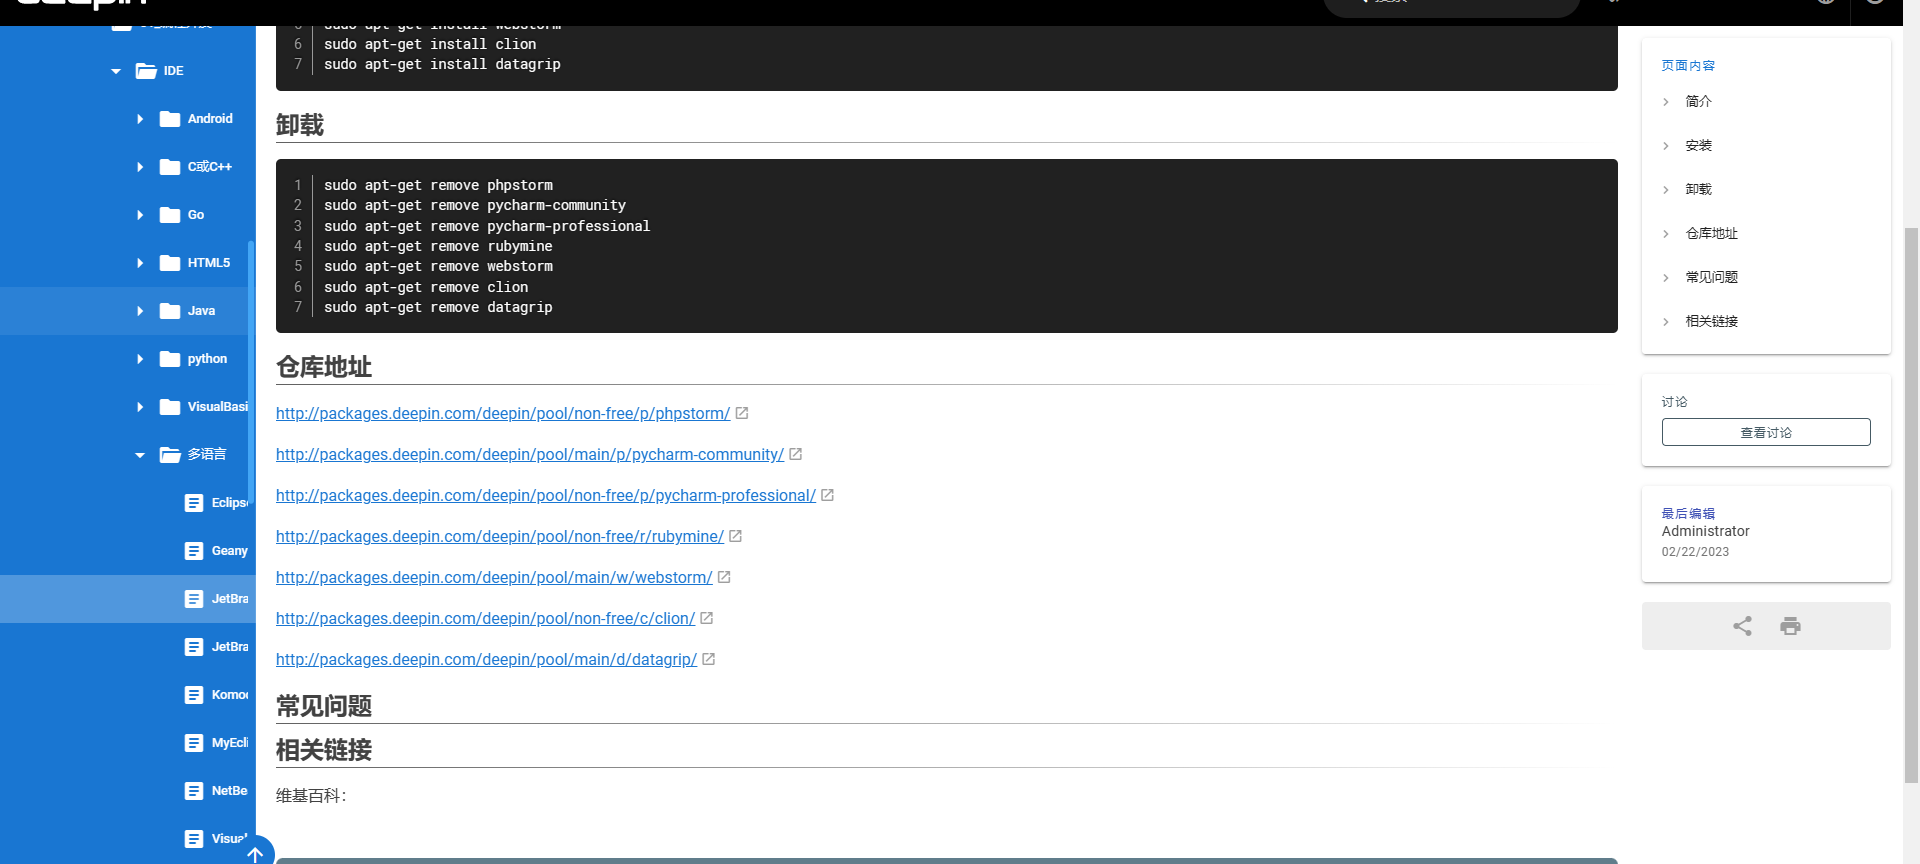
Task: Collapse the IDE folder with its arrow
Action: click(116, 71)
